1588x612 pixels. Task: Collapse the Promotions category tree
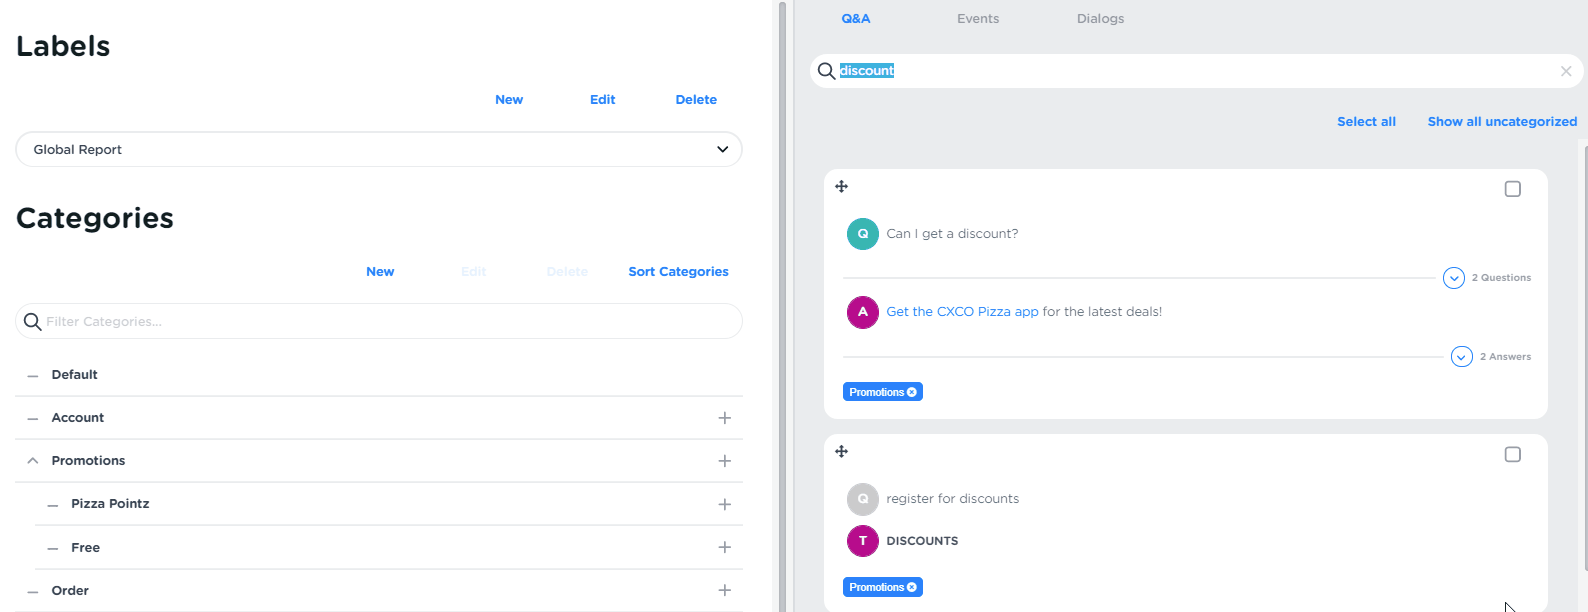pos(33,461)
